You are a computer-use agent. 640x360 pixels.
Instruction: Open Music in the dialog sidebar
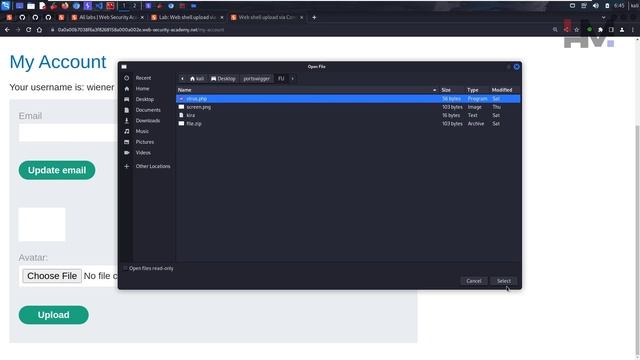point(142,131)
